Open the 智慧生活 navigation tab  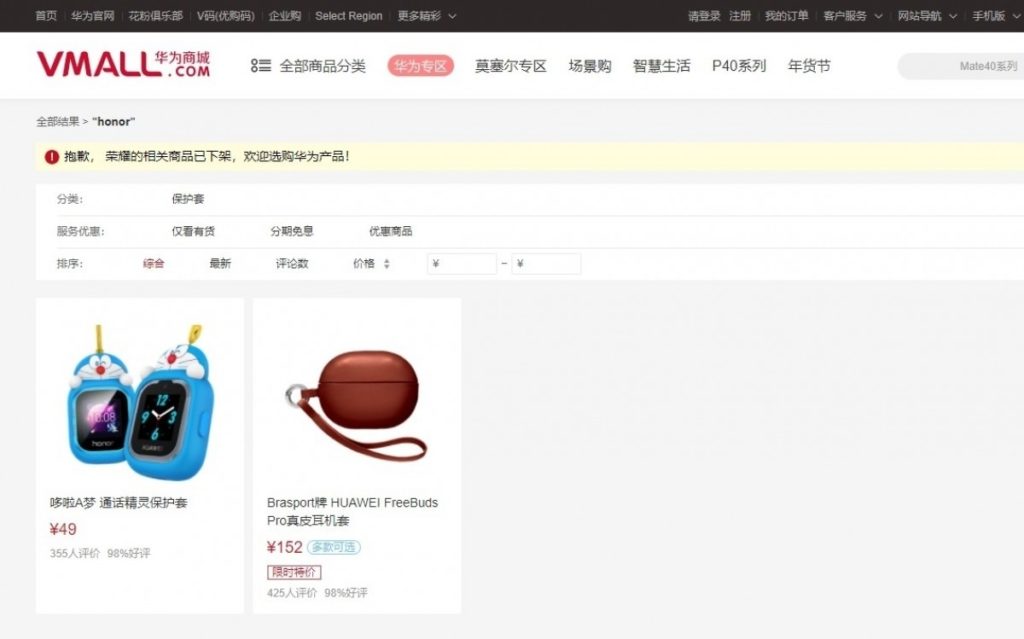[x=661, y=66]
